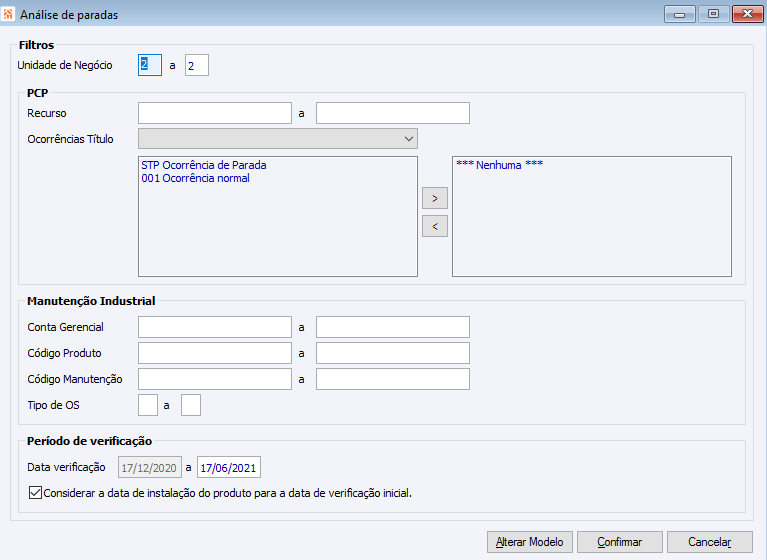
Task: Focus the starting Recurso field
Action: pyautogui.click(x=215, y=113)
